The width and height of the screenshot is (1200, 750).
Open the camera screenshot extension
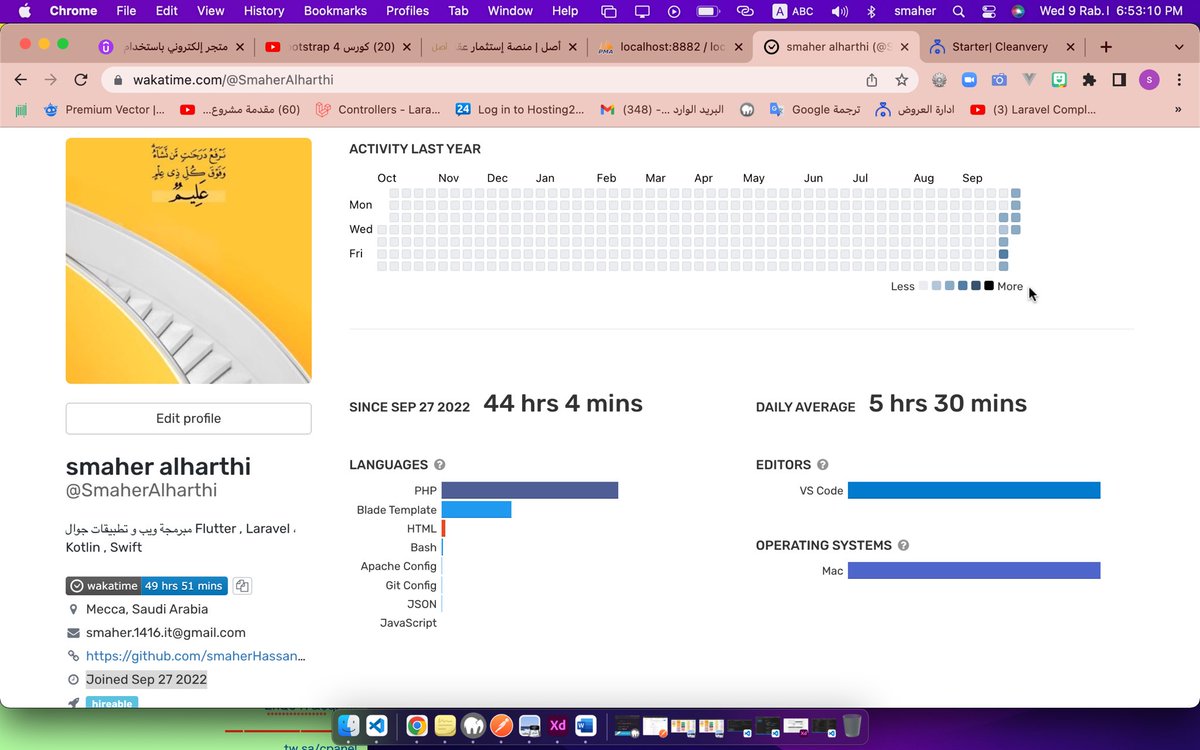[999, 80]
